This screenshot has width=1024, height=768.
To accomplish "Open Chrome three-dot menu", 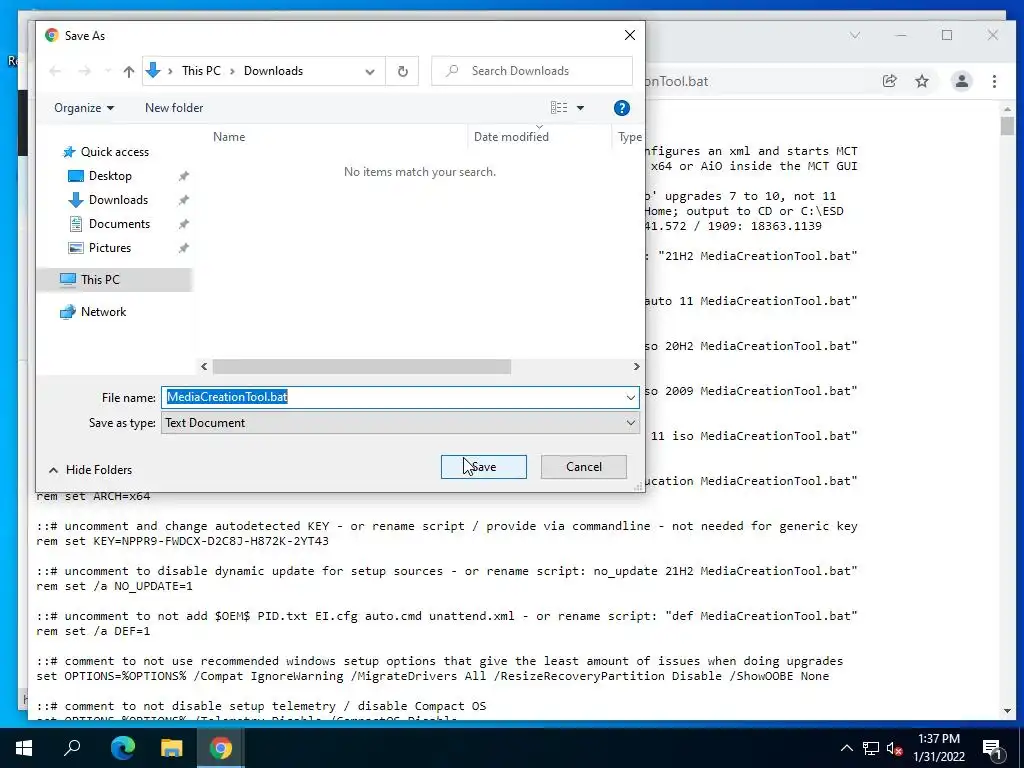I will 994,81.
